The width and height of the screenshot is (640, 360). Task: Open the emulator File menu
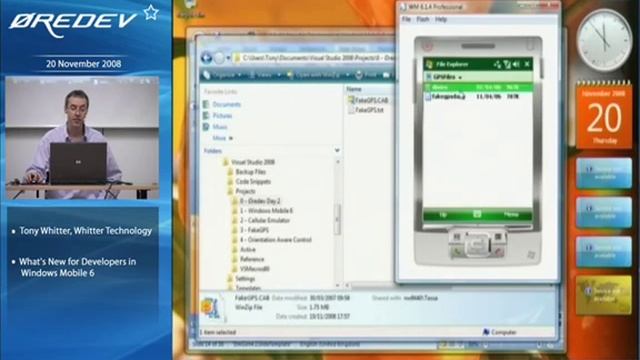click(x=406, y=19)
